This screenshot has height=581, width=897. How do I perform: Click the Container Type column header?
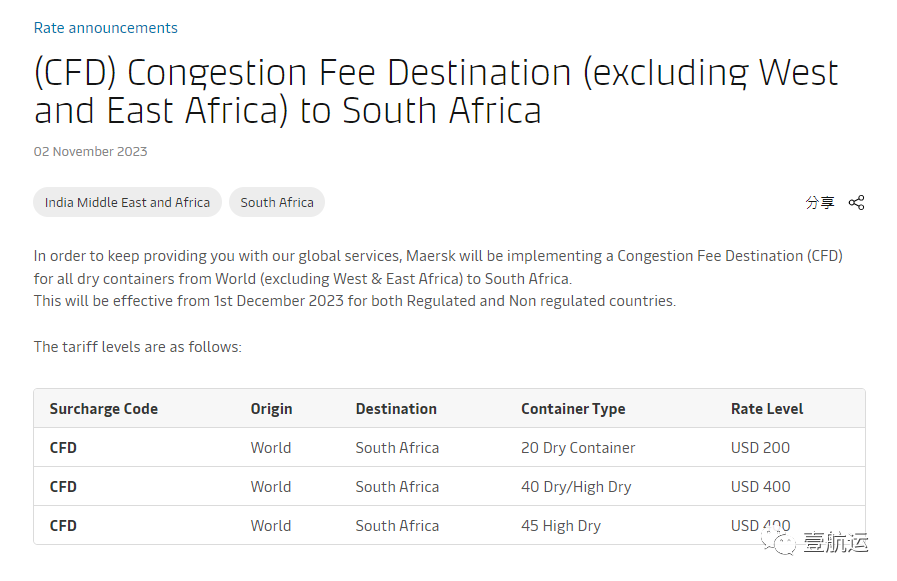pyautogui.click(x=573, y=409)
